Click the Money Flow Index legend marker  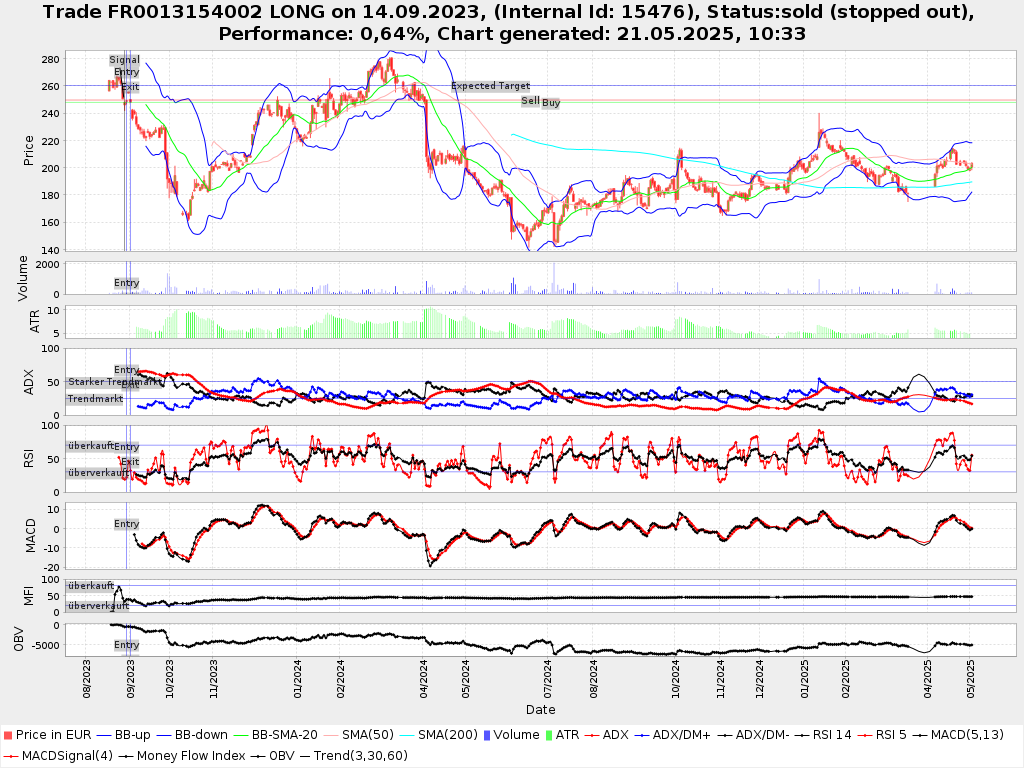[127, 755]
